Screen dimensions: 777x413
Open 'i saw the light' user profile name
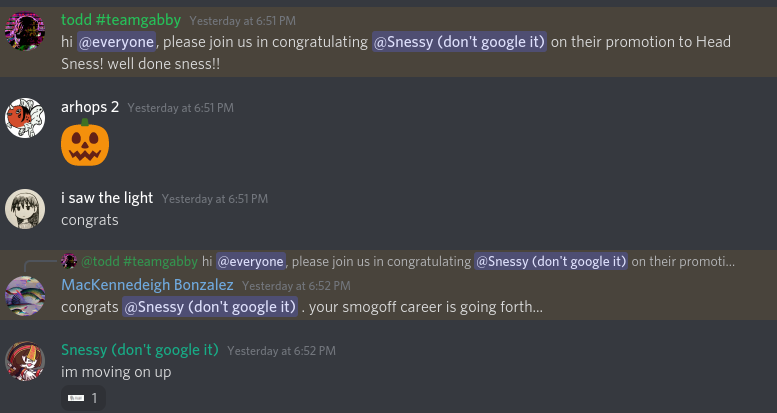[x=107, y=198]
